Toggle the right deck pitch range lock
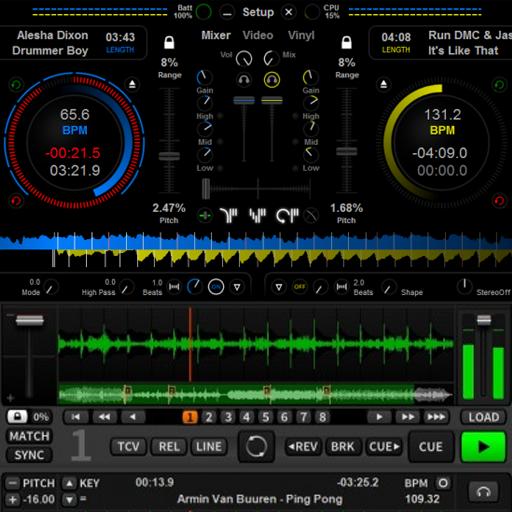 [x=347, y=42]
